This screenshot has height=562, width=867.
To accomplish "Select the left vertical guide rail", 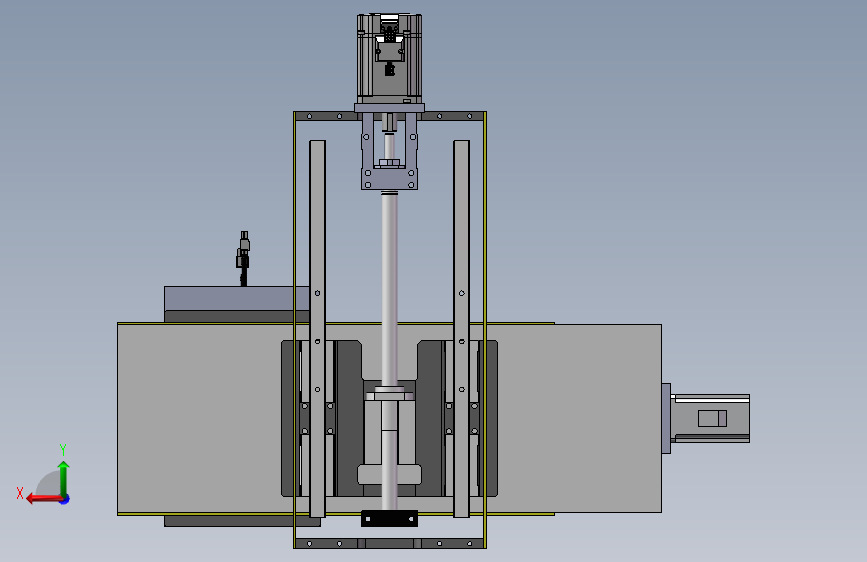I will click(x=317, y=329).
